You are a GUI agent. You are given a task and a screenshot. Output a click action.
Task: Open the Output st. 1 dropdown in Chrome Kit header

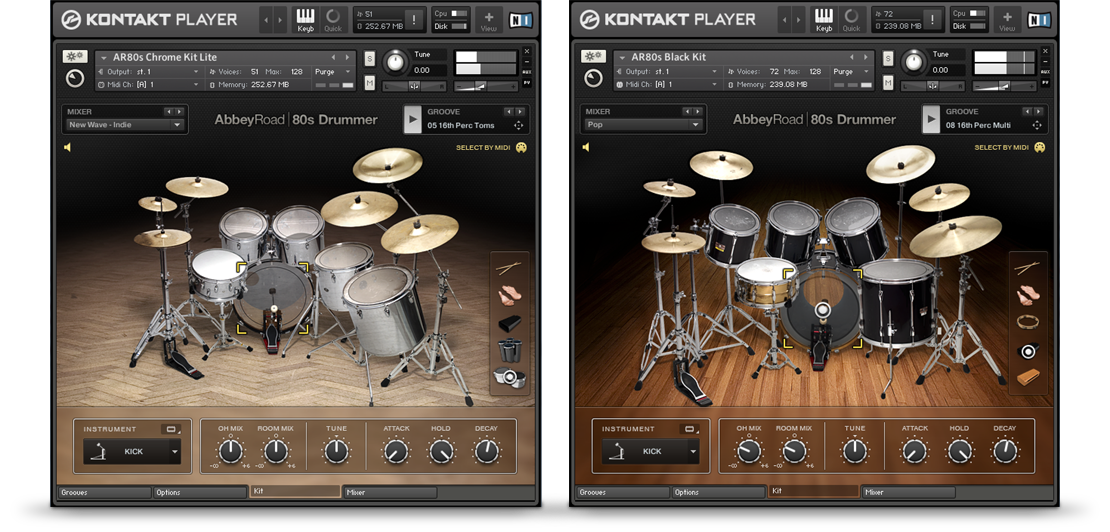pos(149,71)
